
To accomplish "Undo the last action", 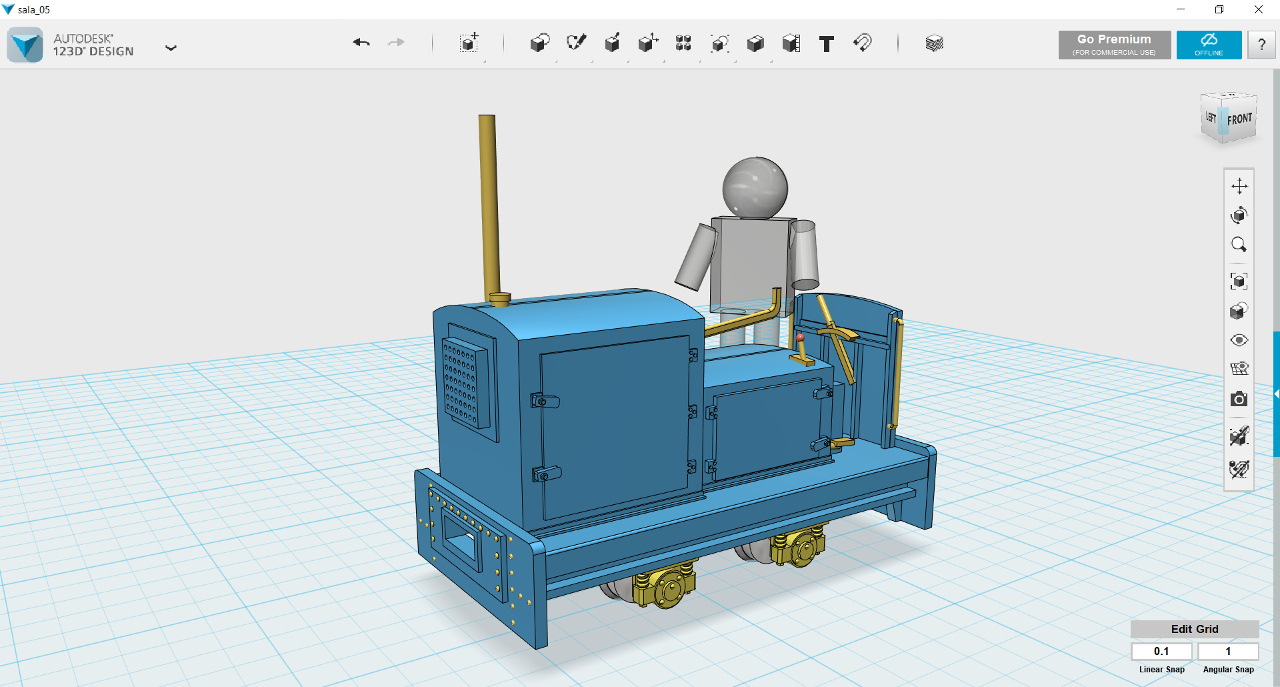I will [x=361, y=43].
